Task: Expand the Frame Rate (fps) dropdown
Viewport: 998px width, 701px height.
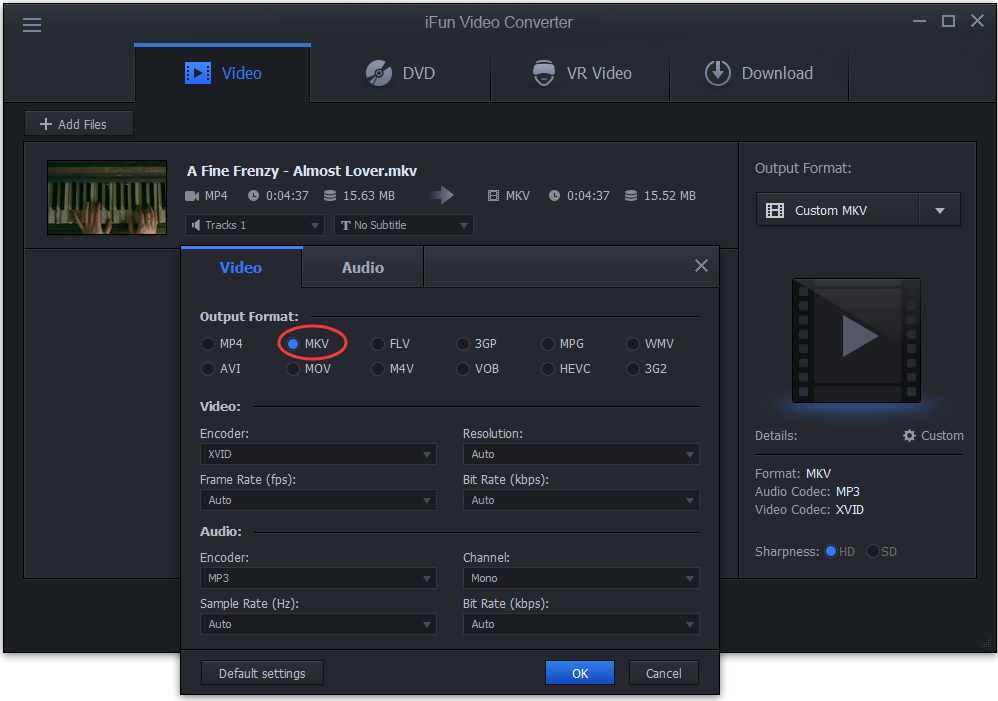Action: pos(318,500)
